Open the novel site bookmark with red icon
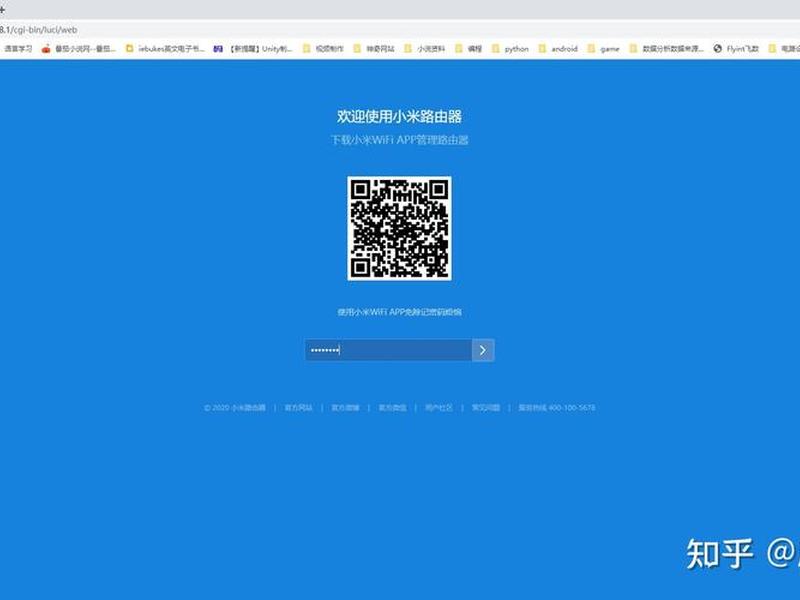The width and height of the screenshot is (800, 600). (79, 49)
